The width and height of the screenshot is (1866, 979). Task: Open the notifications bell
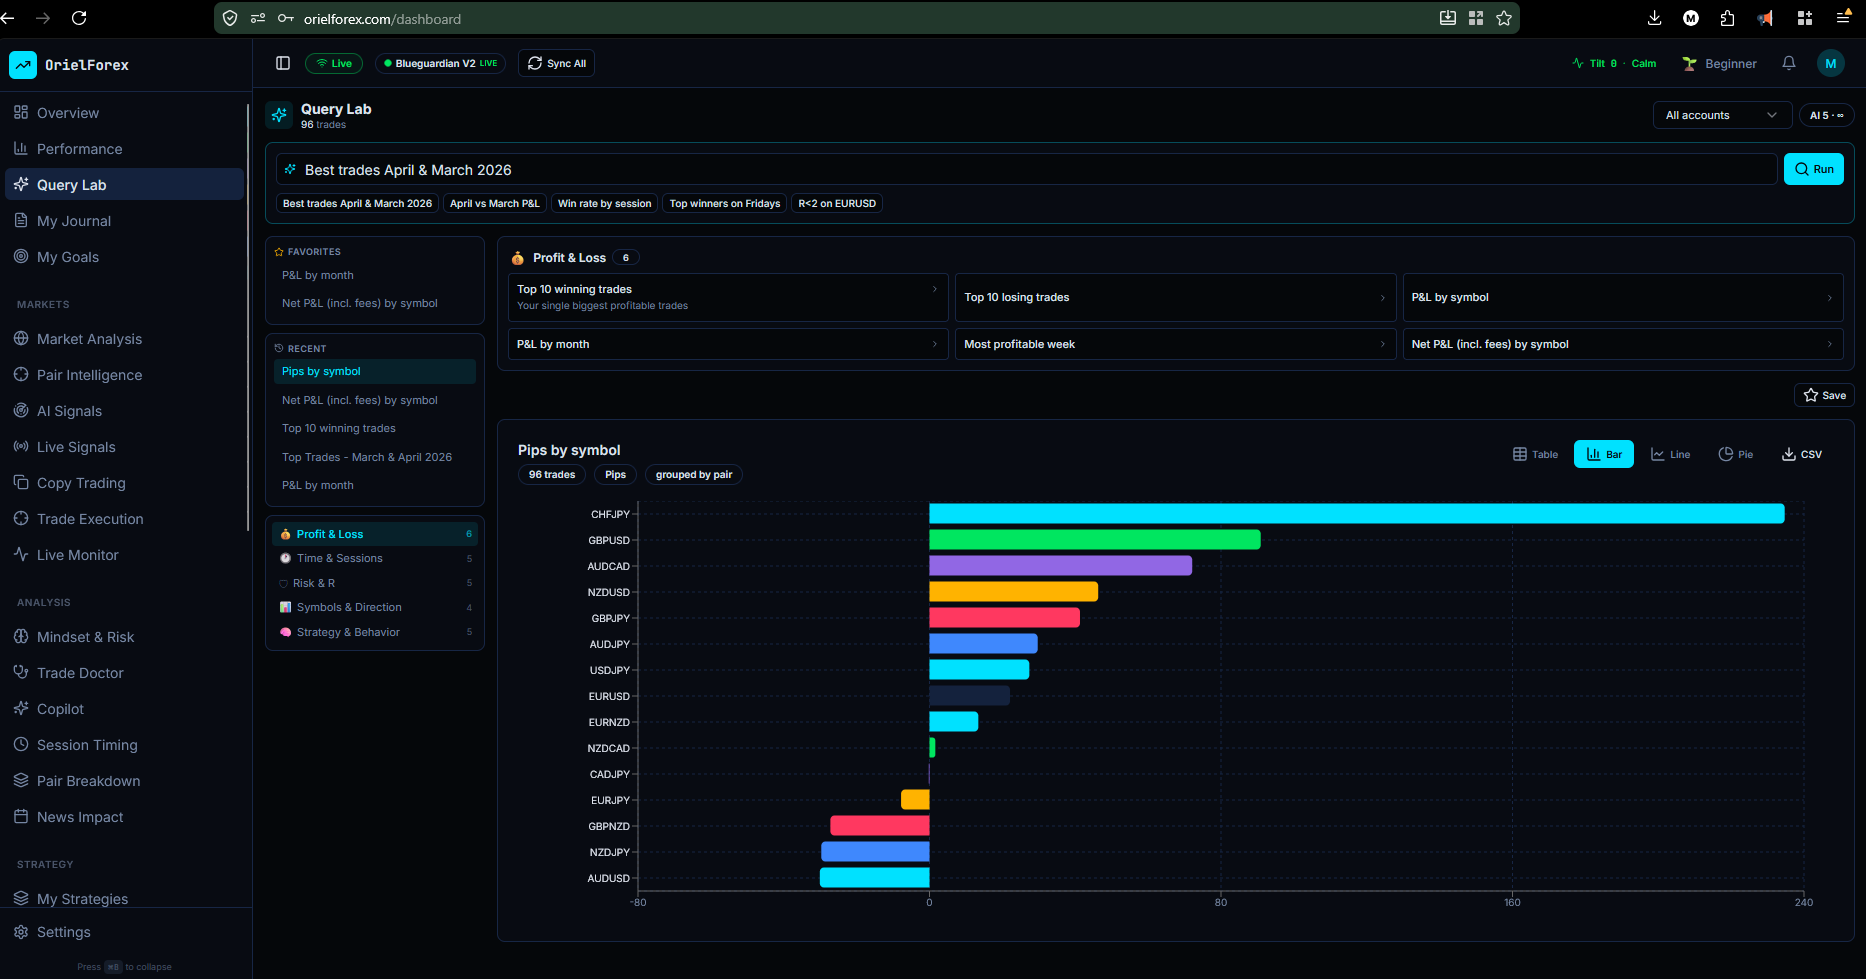pyautogui.click(x=1788, y=63)
